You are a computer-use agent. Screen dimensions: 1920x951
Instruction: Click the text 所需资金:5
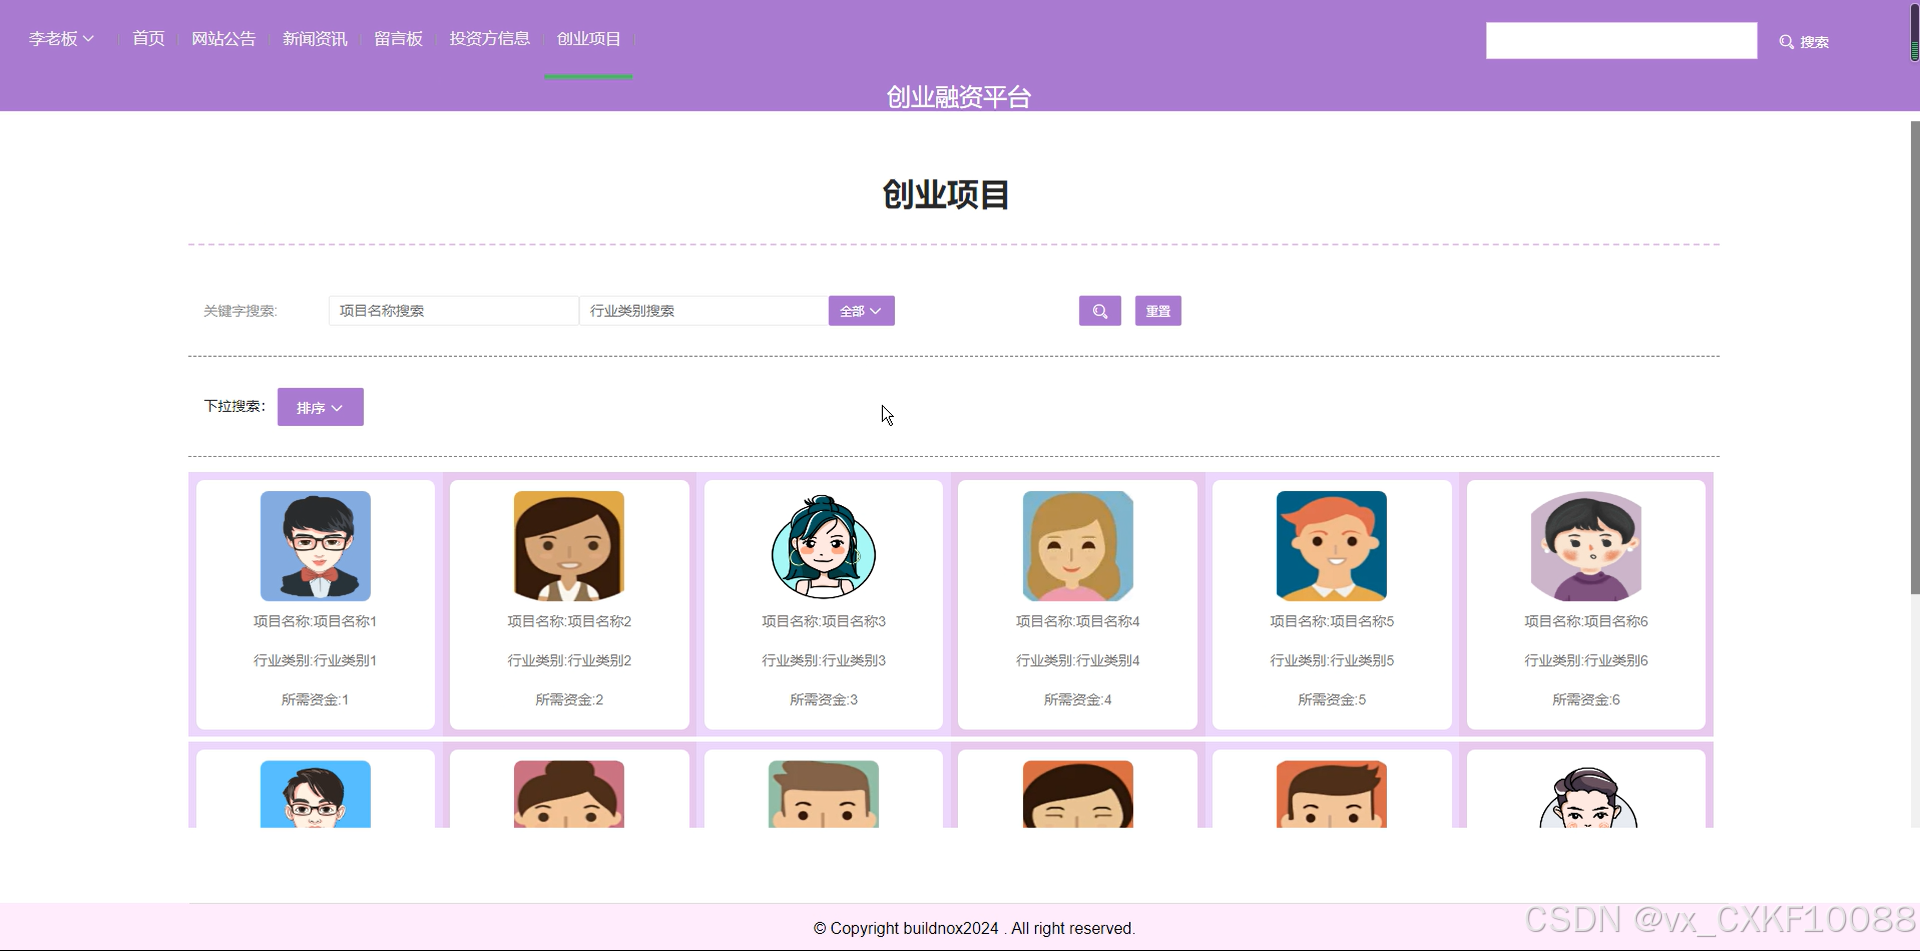pyautogui.click(x=1332, y=699)
